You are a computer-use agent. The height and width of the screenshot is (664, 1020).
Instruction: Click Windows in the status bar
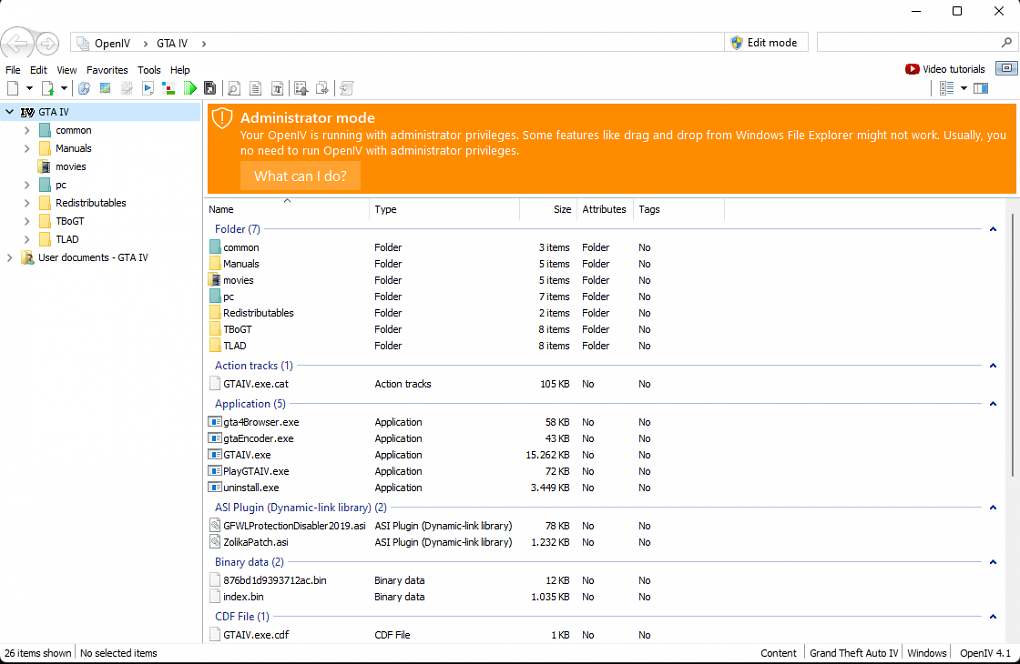coord(926,653)
